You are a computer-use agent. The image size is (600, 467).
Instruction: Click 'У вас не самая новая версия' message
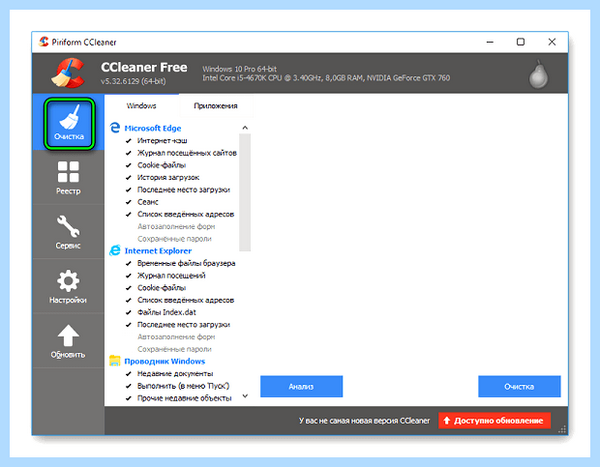364,421
